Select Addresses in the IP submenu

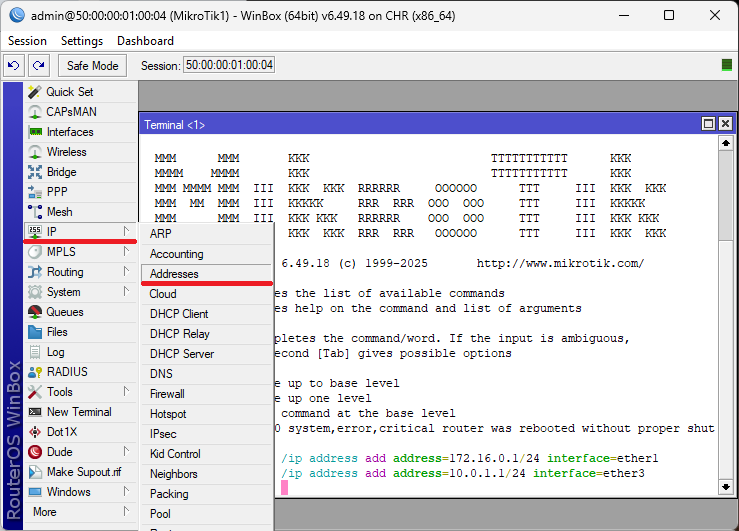pos(174,274)
